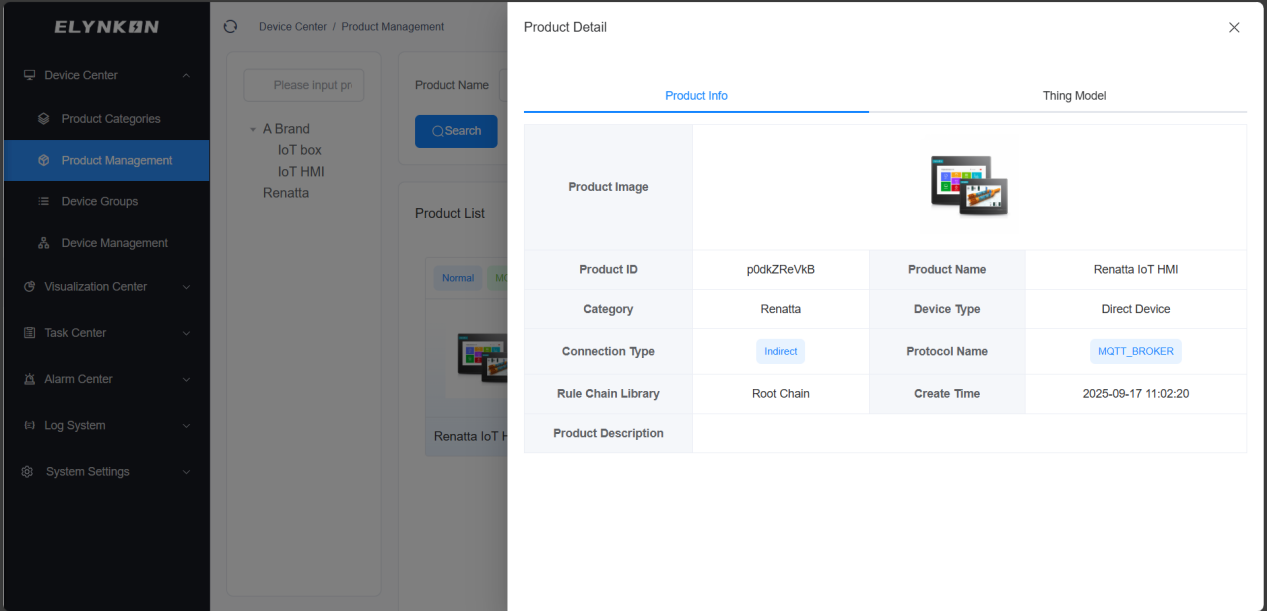Open Product Categories in the sidebar
Screen dimensions: 1267x611
click(x=106, y=119)
